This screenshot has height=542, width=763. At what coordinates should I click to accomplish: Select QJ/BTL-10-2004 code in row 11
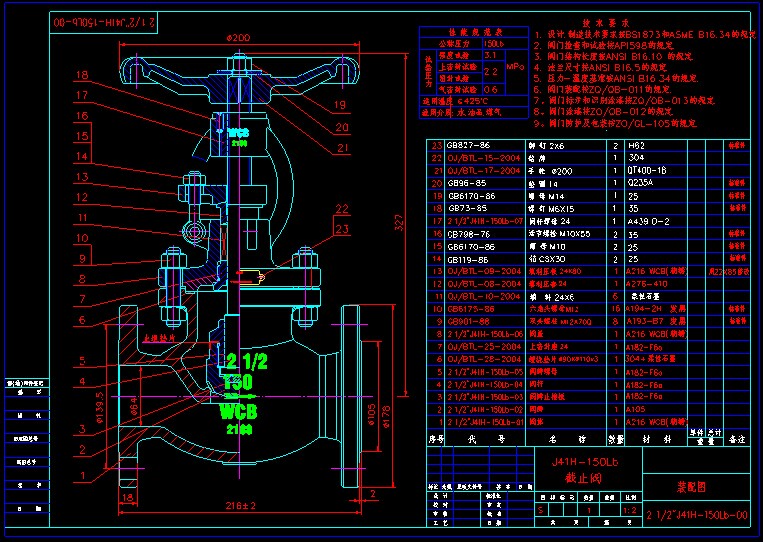pos(484,296)
